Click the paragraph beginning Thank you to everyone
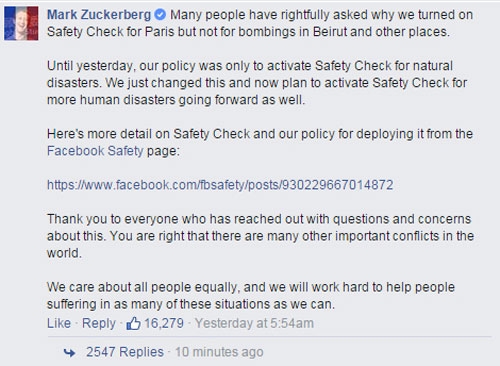The height and width of the screenshot is (366, 500). [x=260, y=236]
